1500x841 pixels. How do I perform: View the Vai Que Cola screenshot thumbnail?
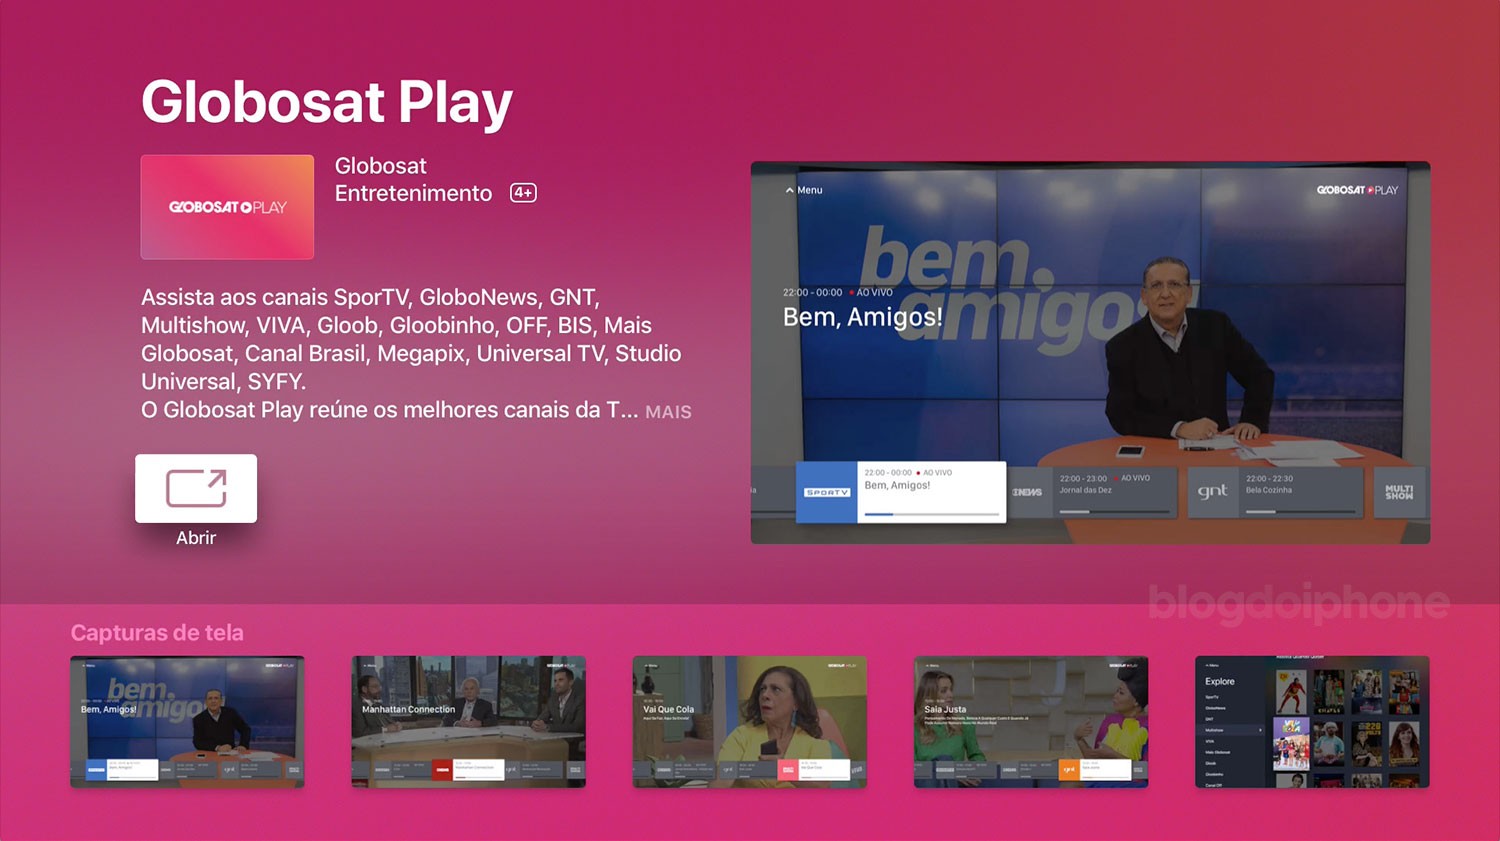point(749,721)
